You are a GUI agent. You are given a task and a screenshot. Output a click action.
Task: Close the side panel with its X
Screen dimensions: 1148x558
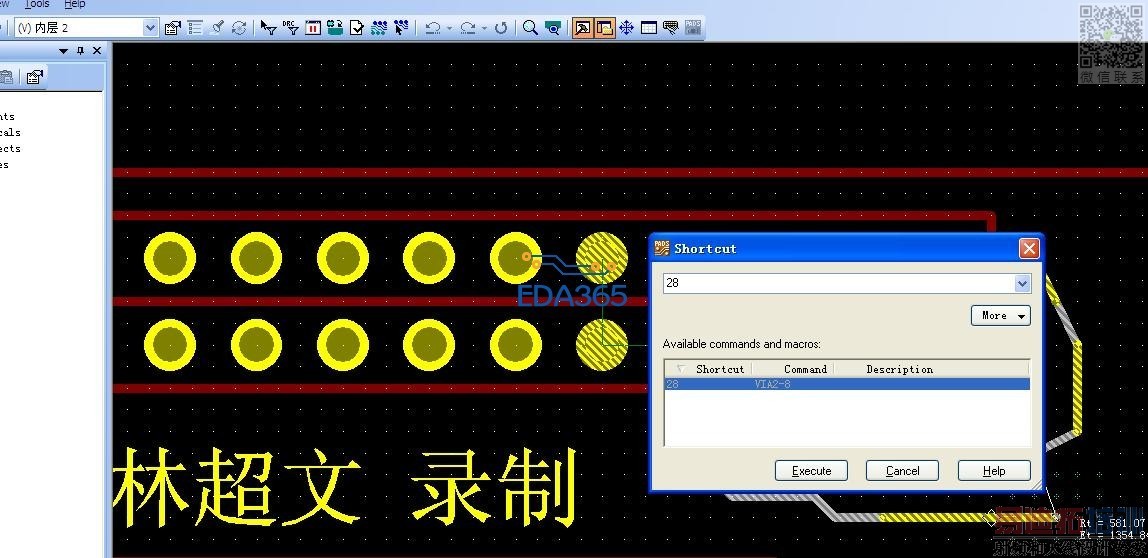click(x=97, y=51)
